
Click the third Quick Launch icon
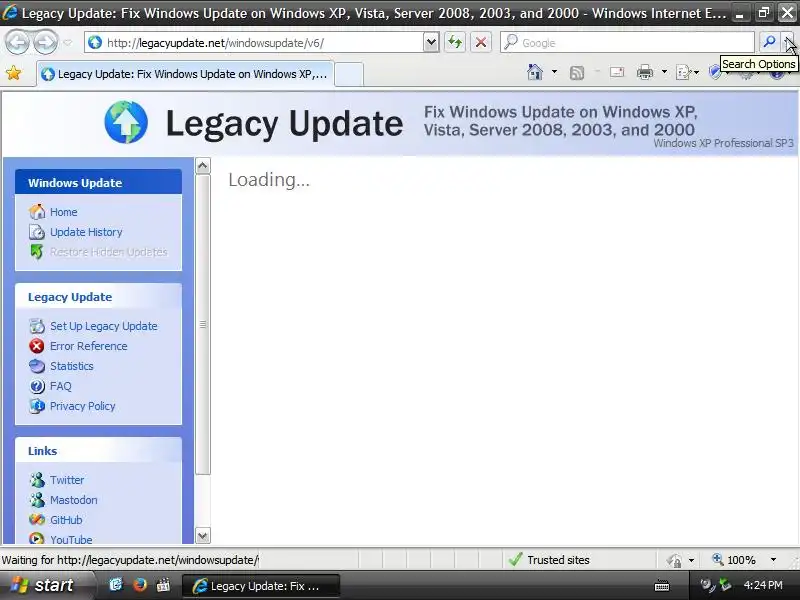click(x=163, y=585)
